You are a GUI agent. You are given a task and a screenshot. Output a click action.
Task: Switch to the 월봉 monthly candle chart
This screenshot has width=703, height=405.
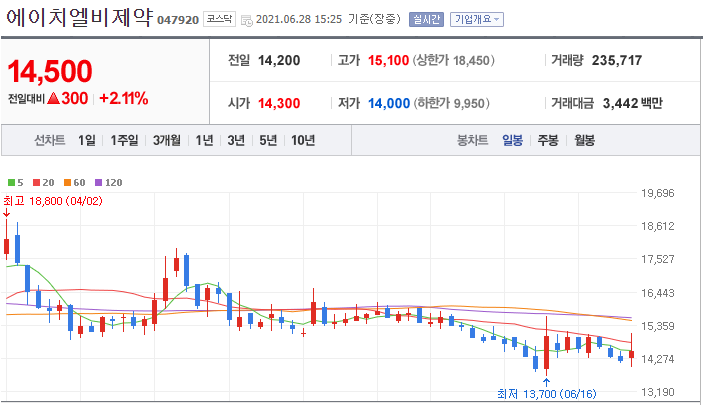coord(584,140)
